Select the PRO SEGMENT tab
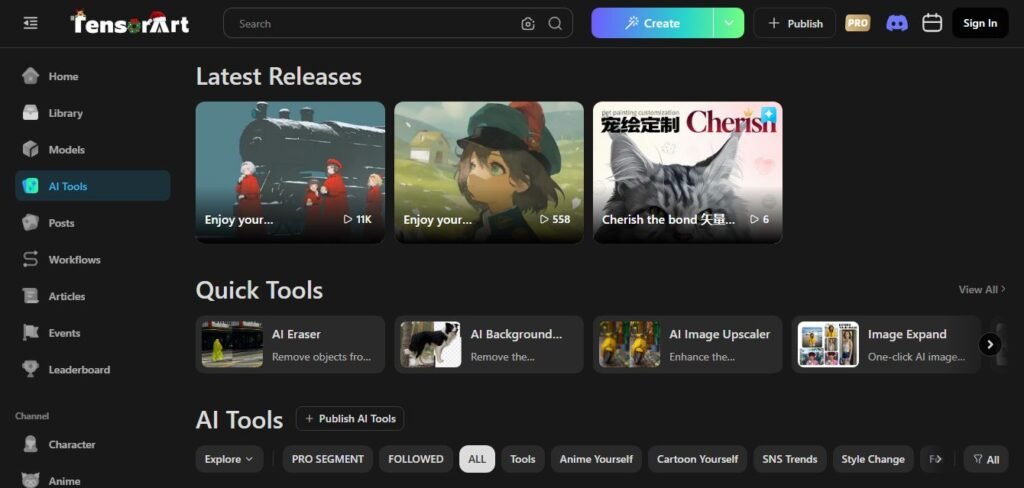Viewport: 1024px width, 488px height. coord(327,459)
